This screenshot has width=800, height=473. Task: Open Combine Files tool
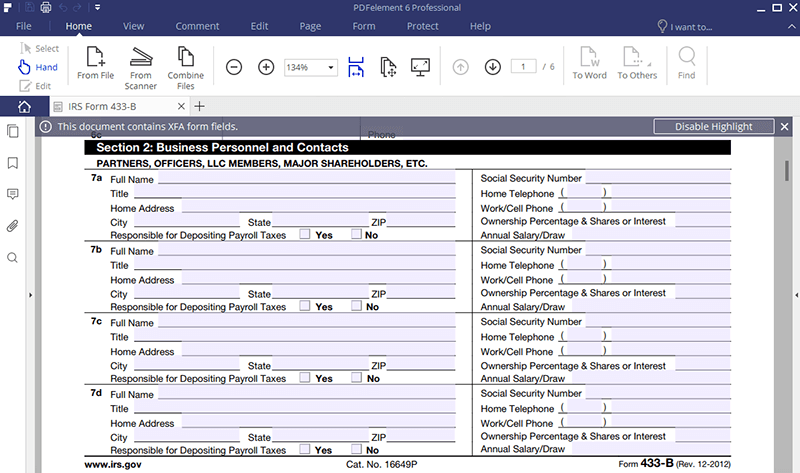[x=186, y=68]
